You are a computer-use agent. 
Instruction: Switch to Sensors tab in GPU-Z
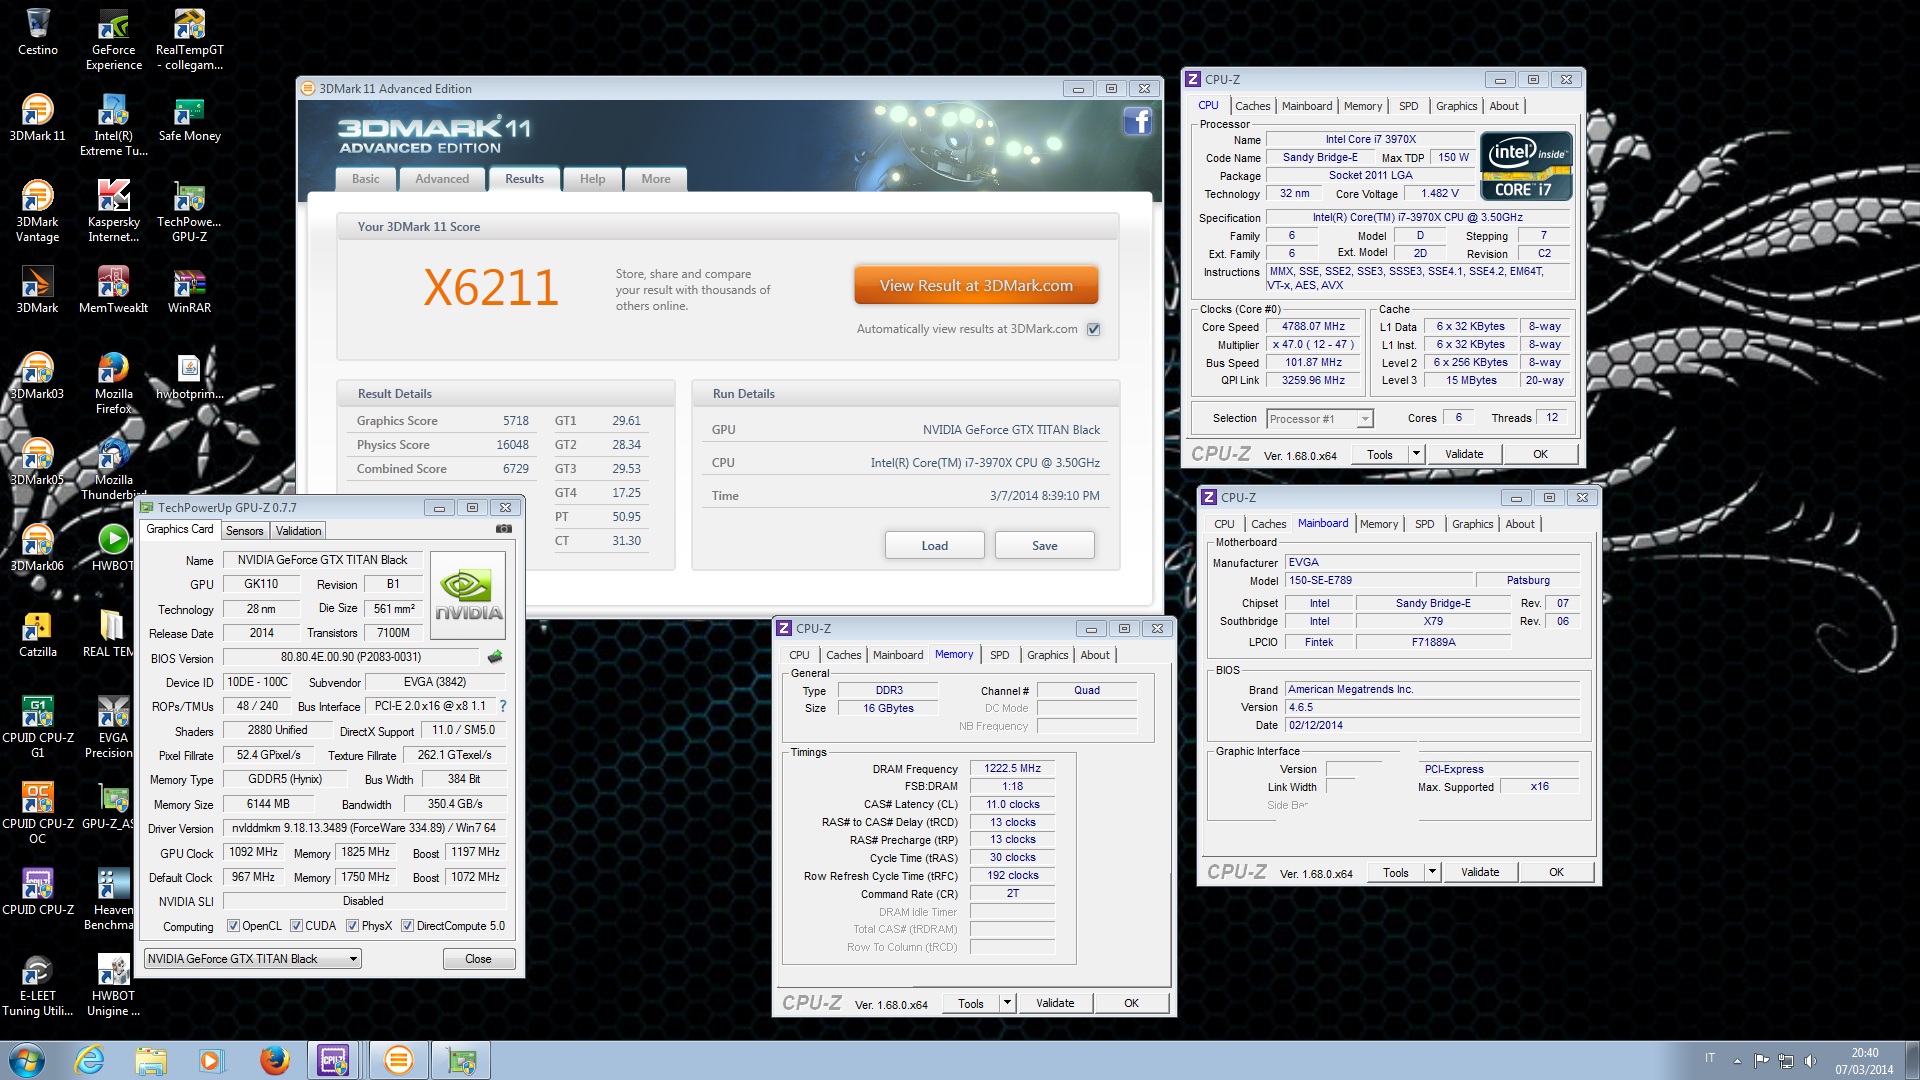(244, 531)
